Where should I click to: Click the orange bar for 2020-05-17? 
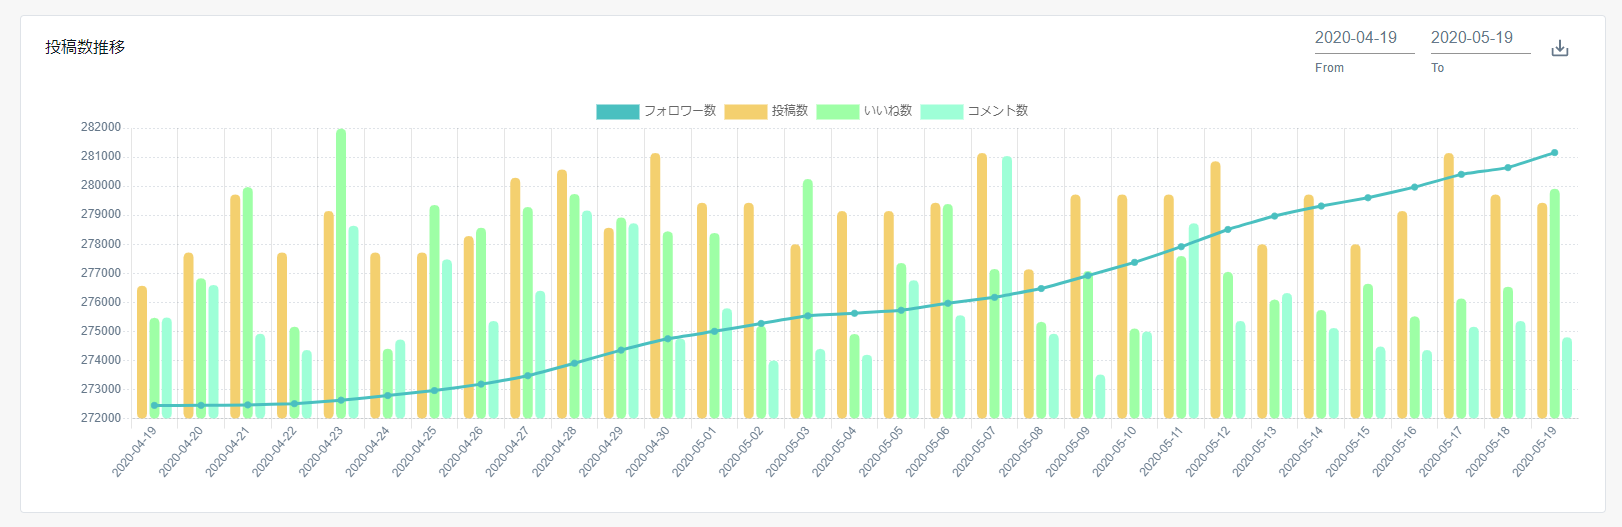click(1449, 285)
